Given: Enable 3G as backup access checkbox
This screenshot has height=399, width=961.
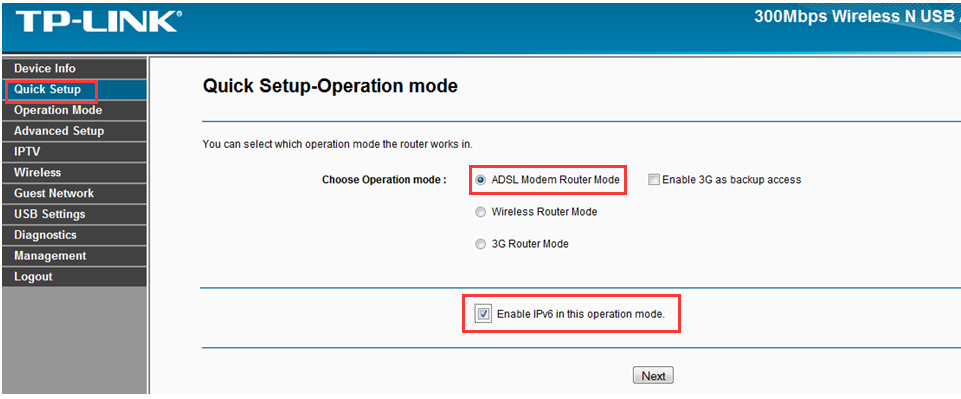Looking at the screenshot, I should click(x=654, y=180).
